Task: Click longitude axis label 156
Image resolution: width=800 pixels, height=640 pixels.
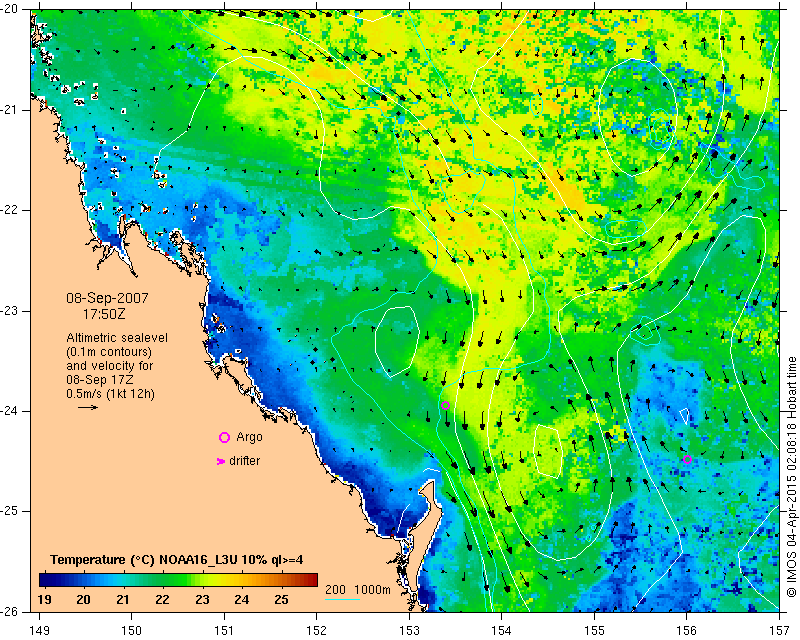Action: tap(687, 631)
